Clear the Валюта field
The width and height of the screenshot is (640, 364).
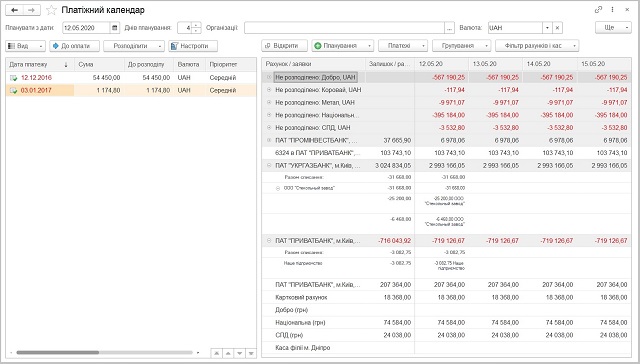pyautogui.click(x=558, y=28)
